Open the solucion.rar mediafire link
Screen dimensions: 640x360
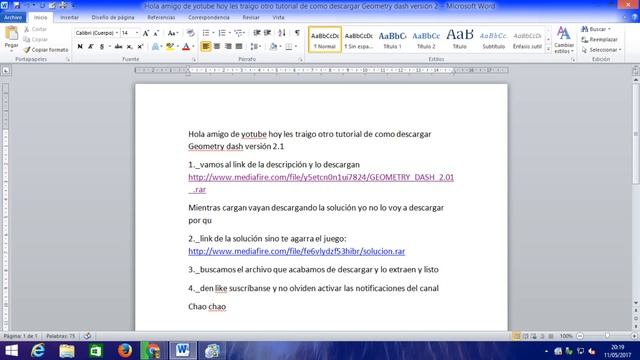tap(297, 251)
